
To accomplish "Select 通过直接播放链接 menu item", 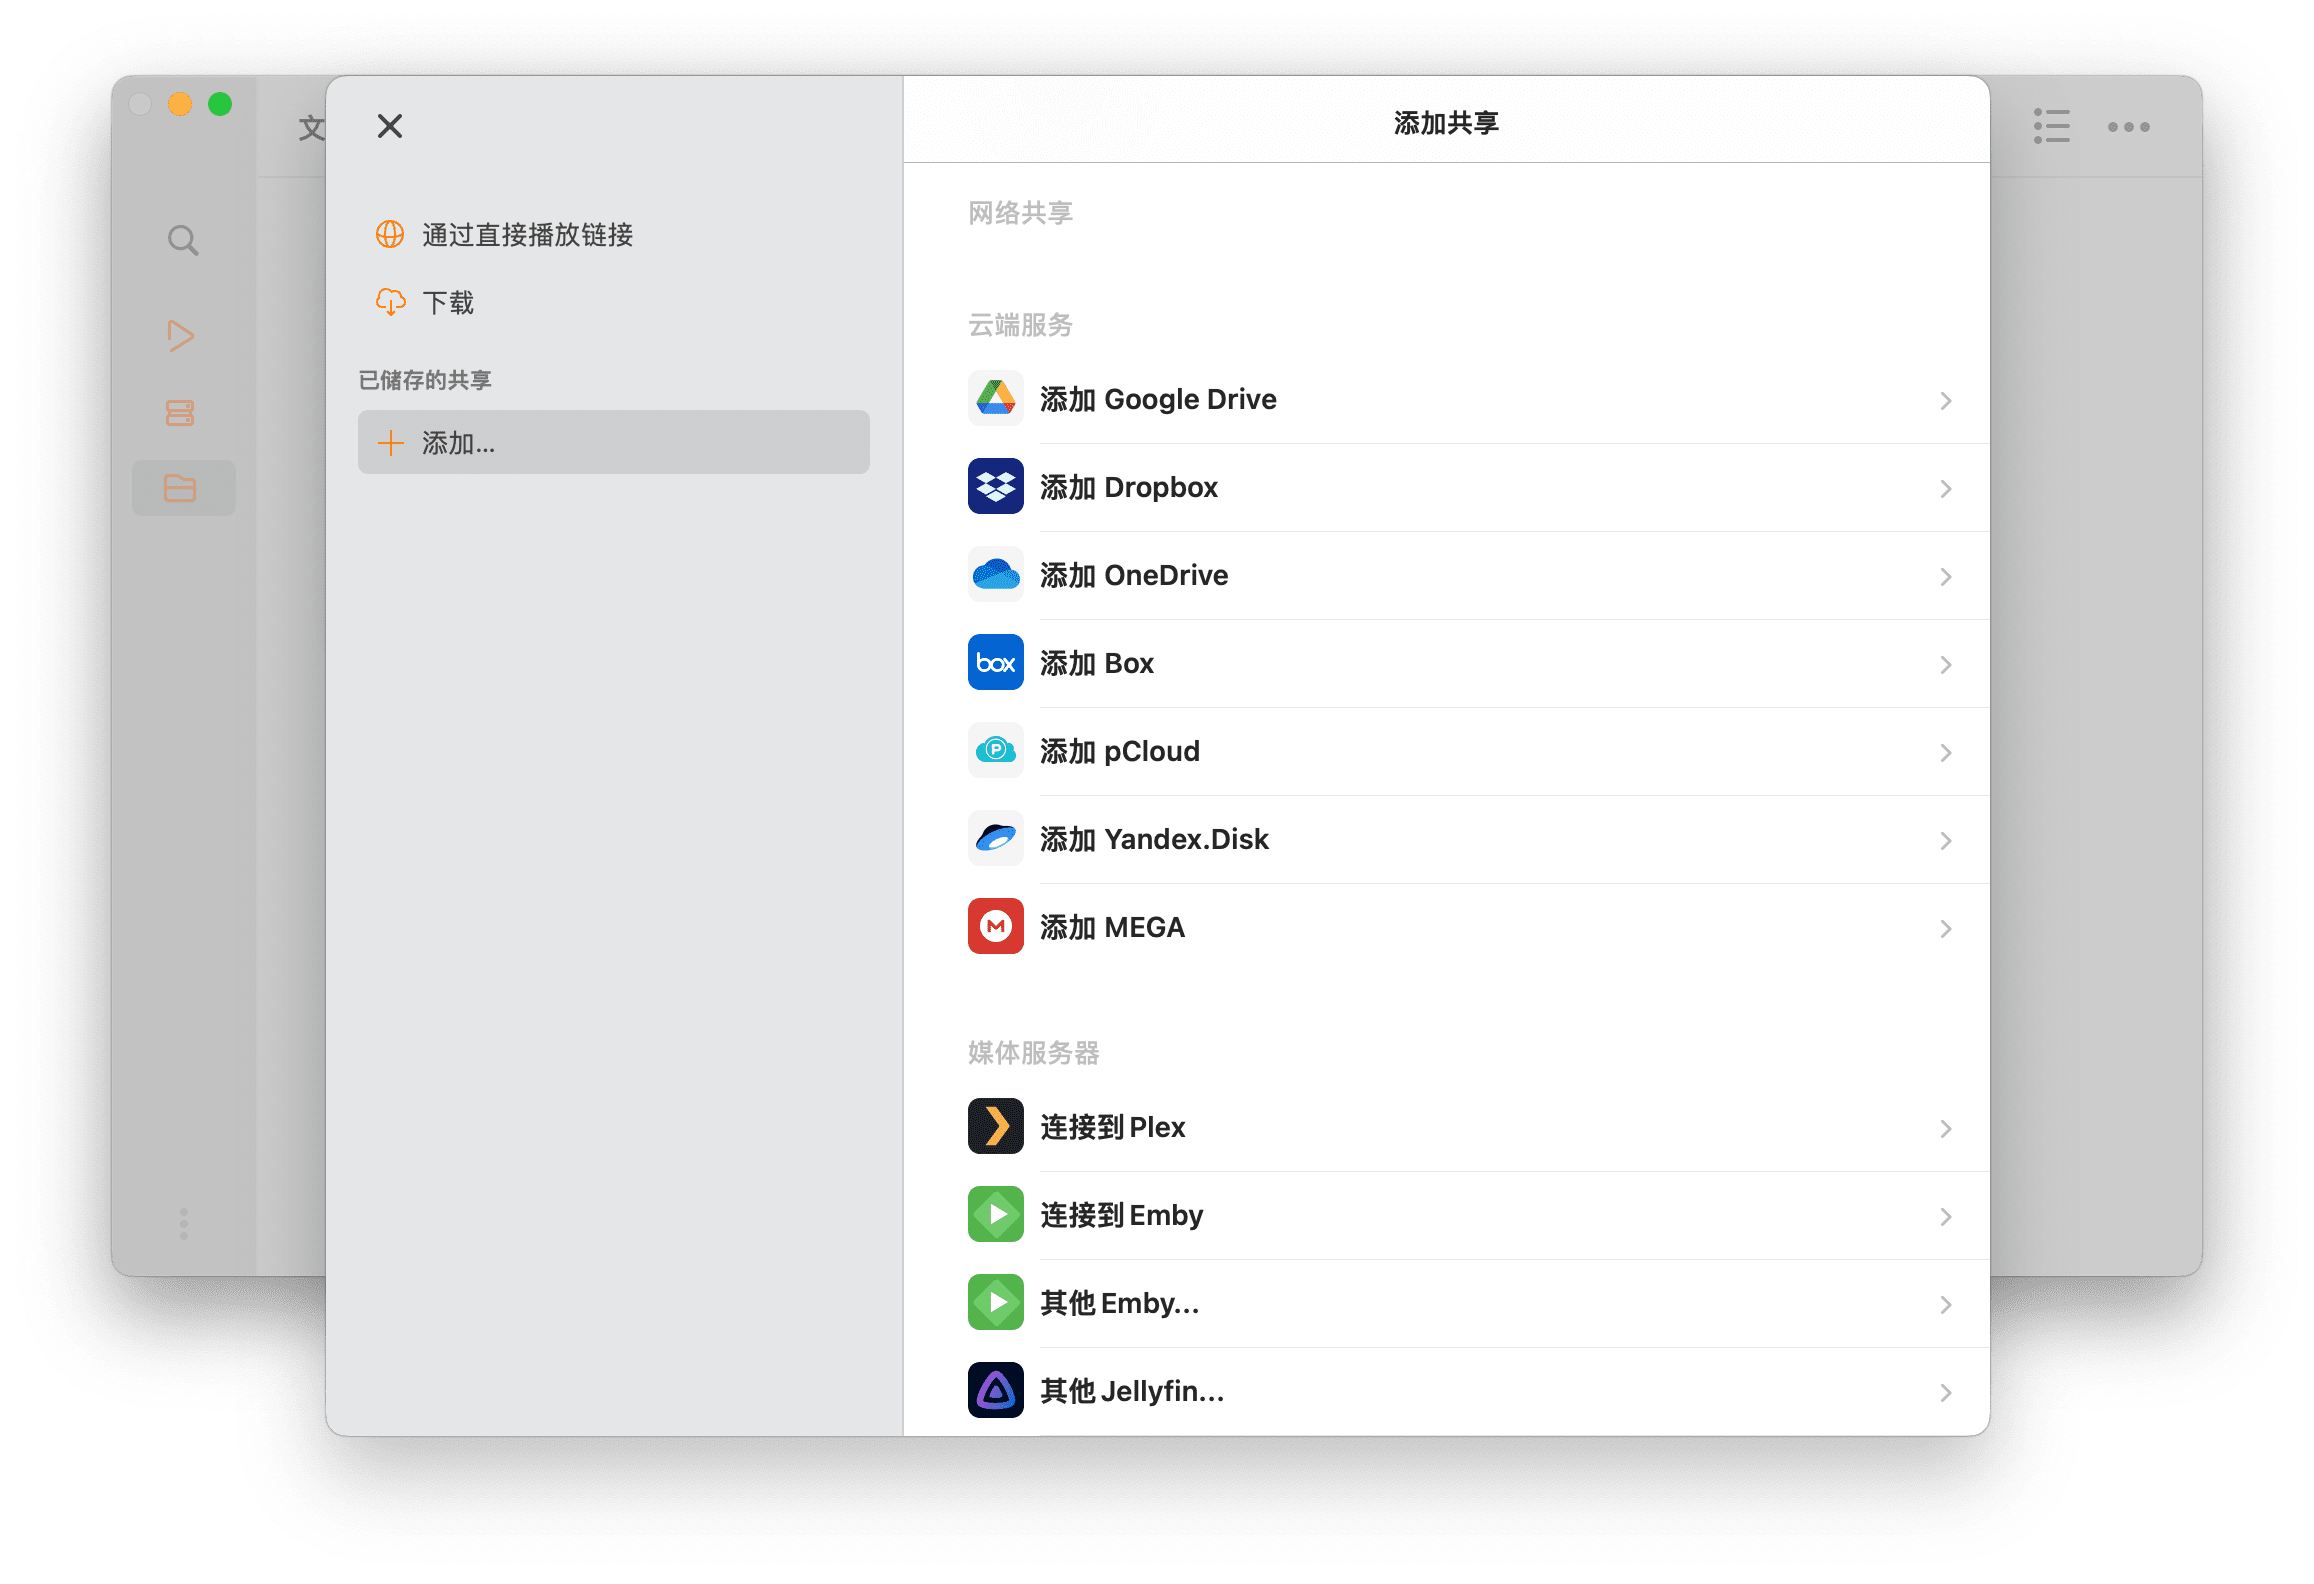I will pos(527,235).
